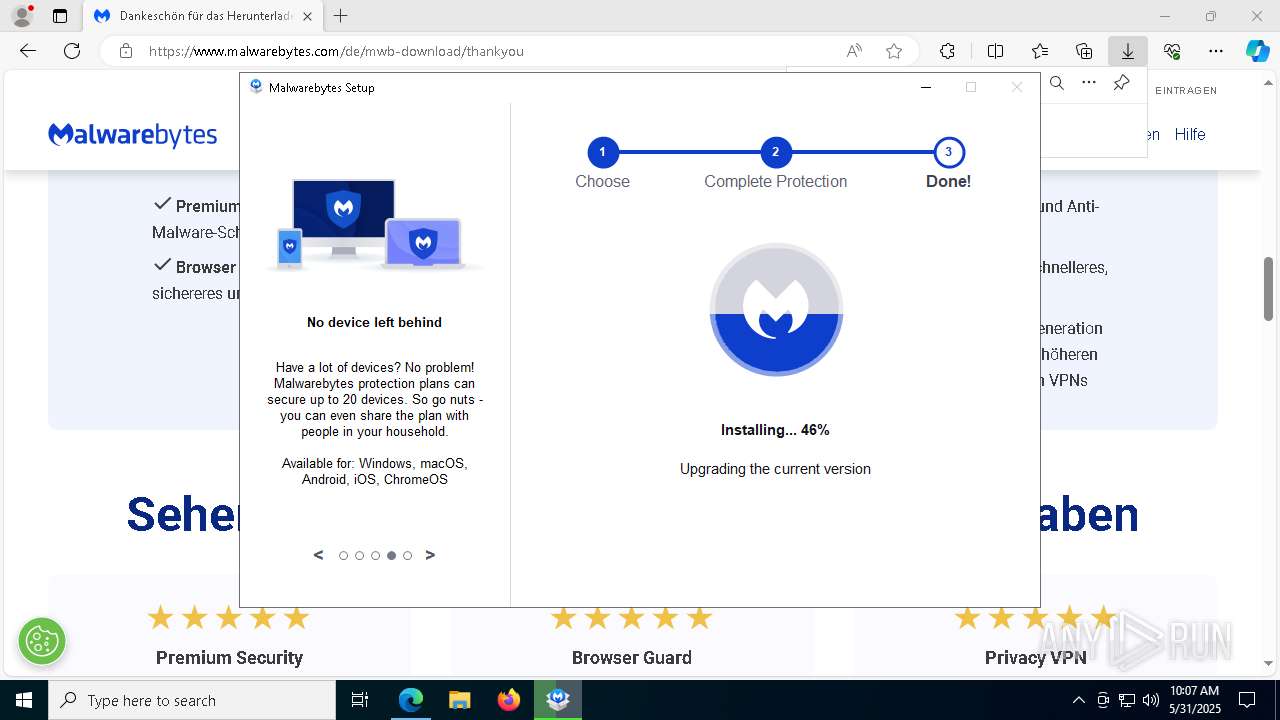Viewport: 1280px width, 720px height.
Task: Select the fourth carousel dot indicator
Action: click(x=391, y=556)
